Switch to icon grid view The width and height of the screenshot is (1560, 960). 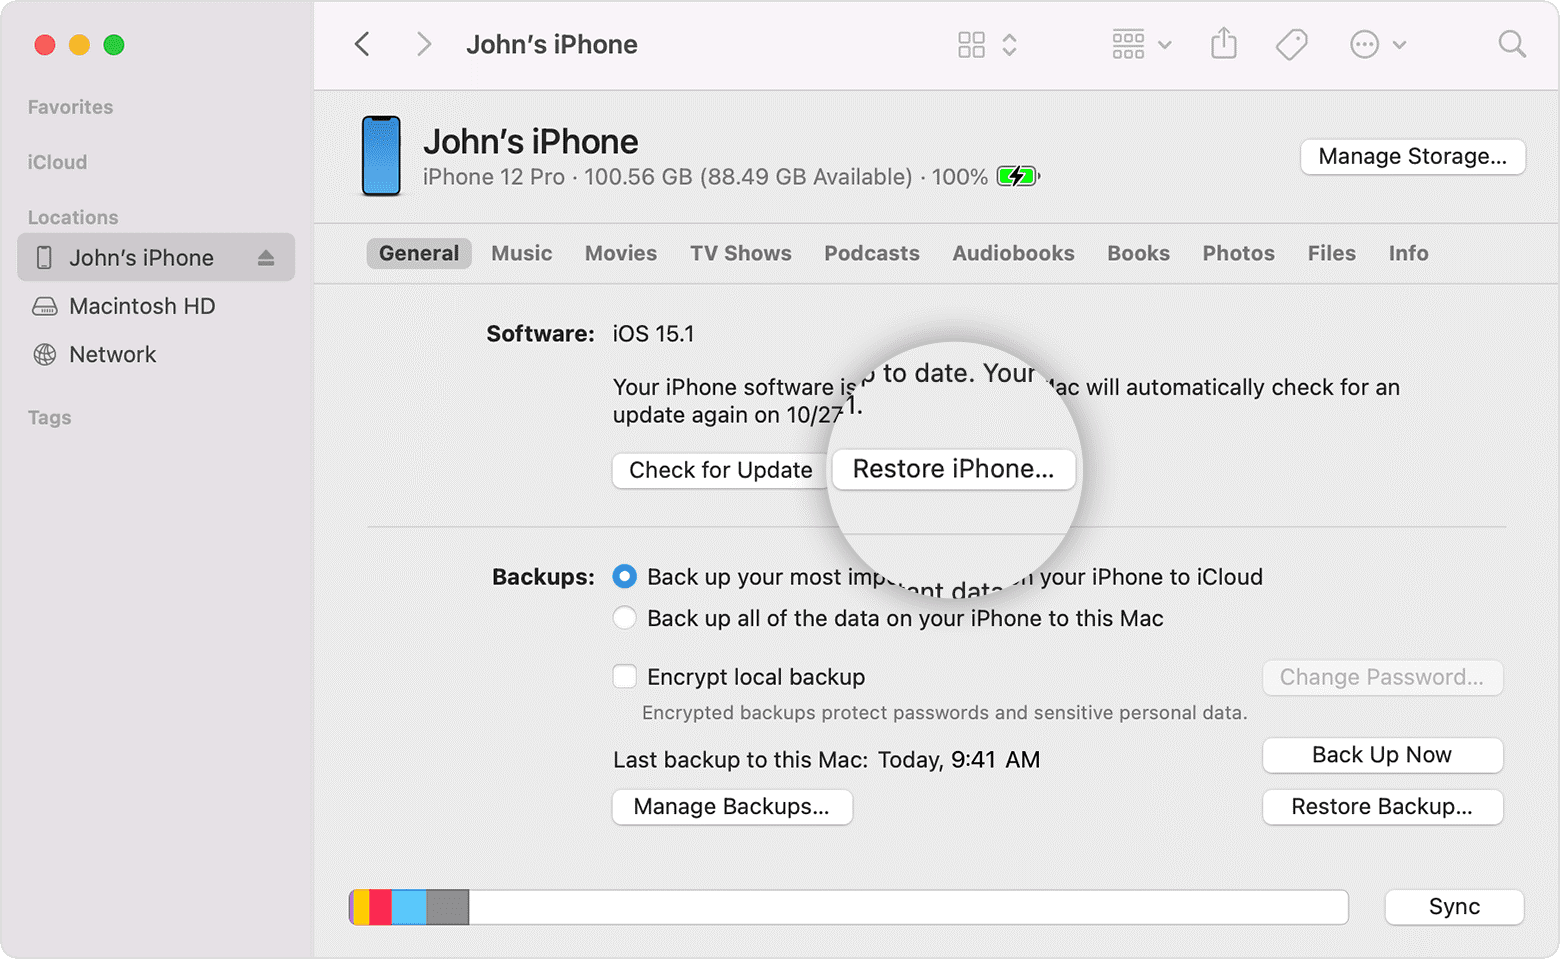coord(971,44)
